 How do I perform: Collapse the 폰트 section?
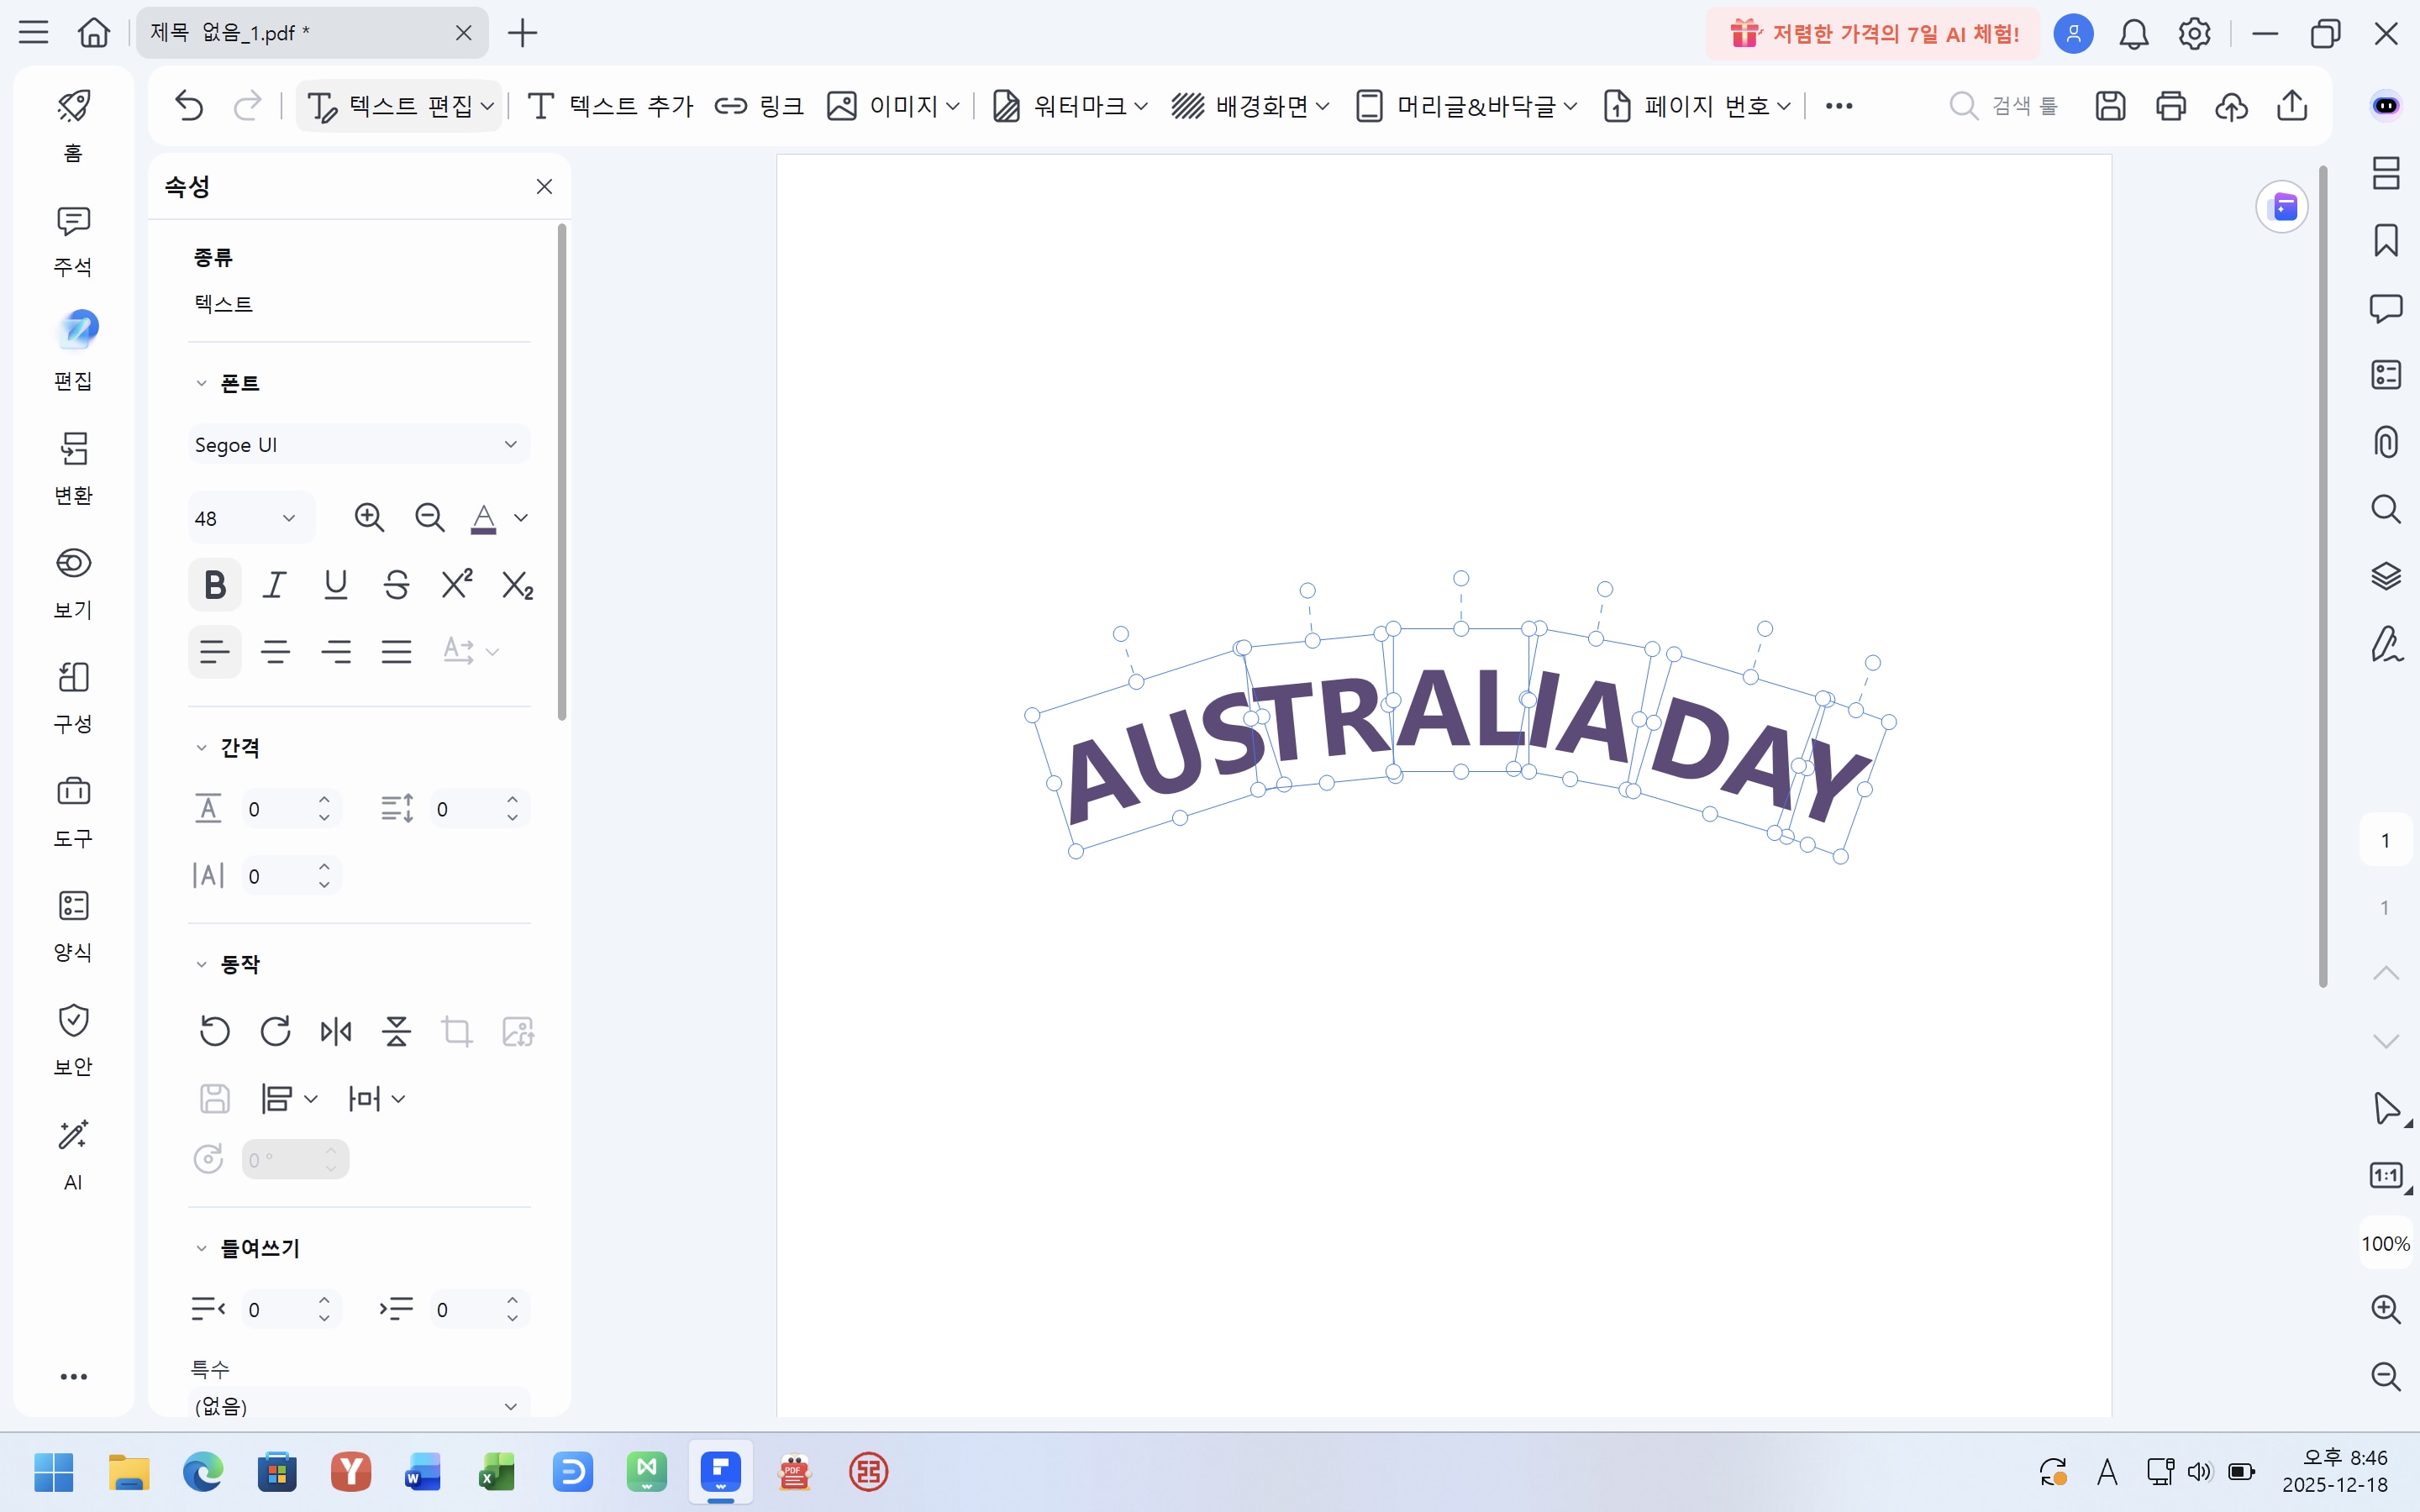(203, 382)
